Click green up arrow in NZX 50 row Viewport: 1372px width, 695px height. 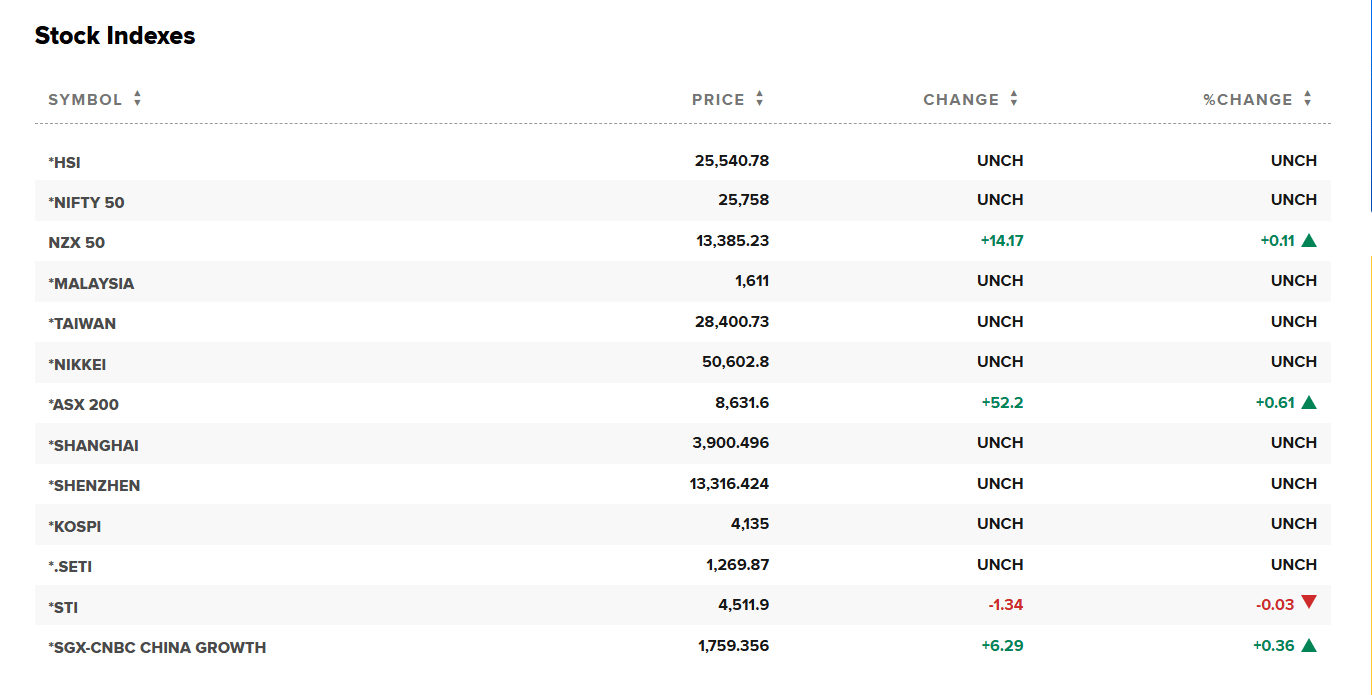click(x=1309, y=240)
